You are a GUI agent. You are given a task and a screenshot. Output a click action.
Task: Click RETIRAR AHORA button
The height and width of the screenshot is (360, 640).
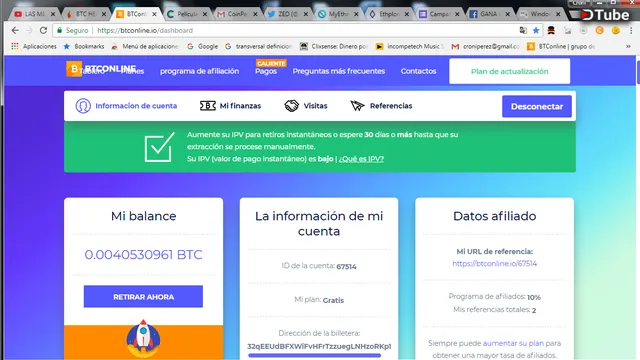point(143,297)
